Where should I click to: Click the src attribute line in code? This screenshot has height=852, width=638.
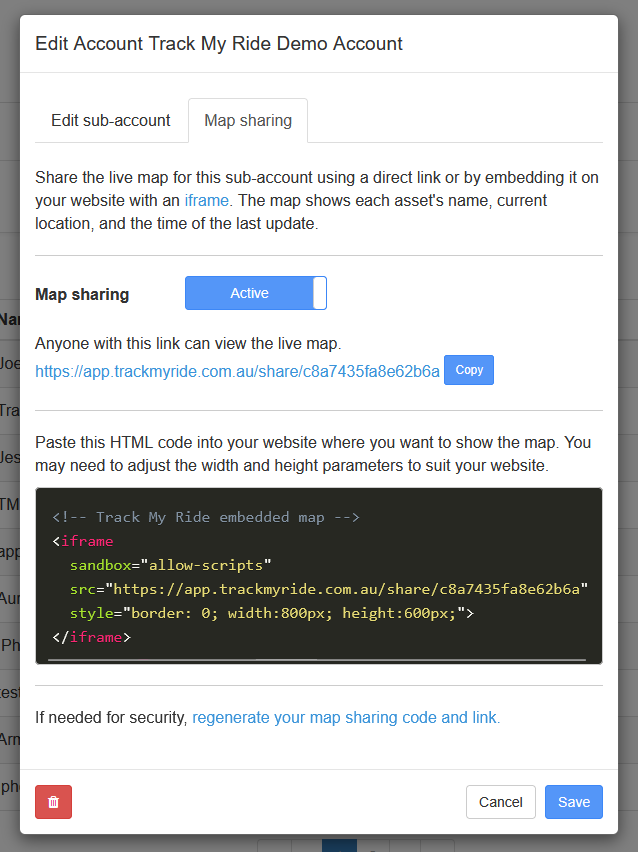click(x=329, y=590)
